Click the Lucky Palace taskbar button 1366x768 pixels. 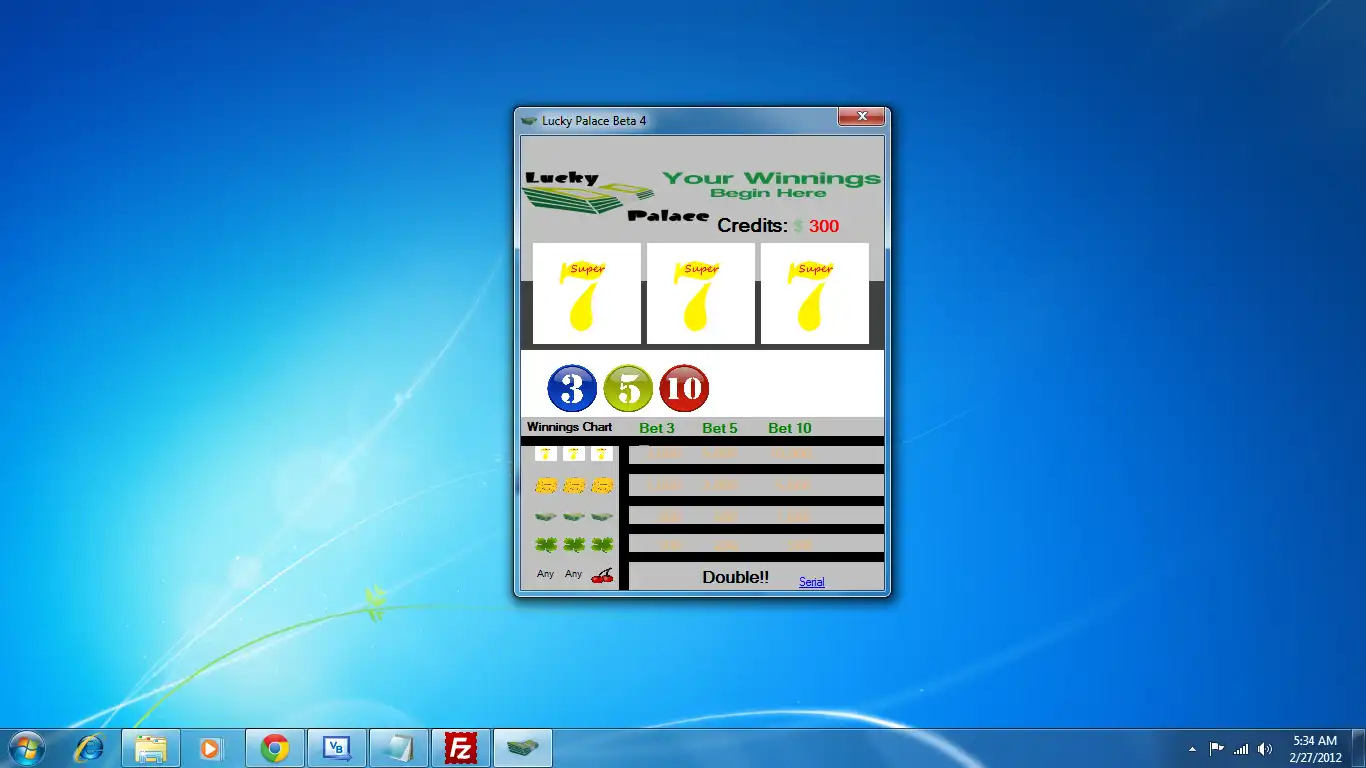click(523, 748)
